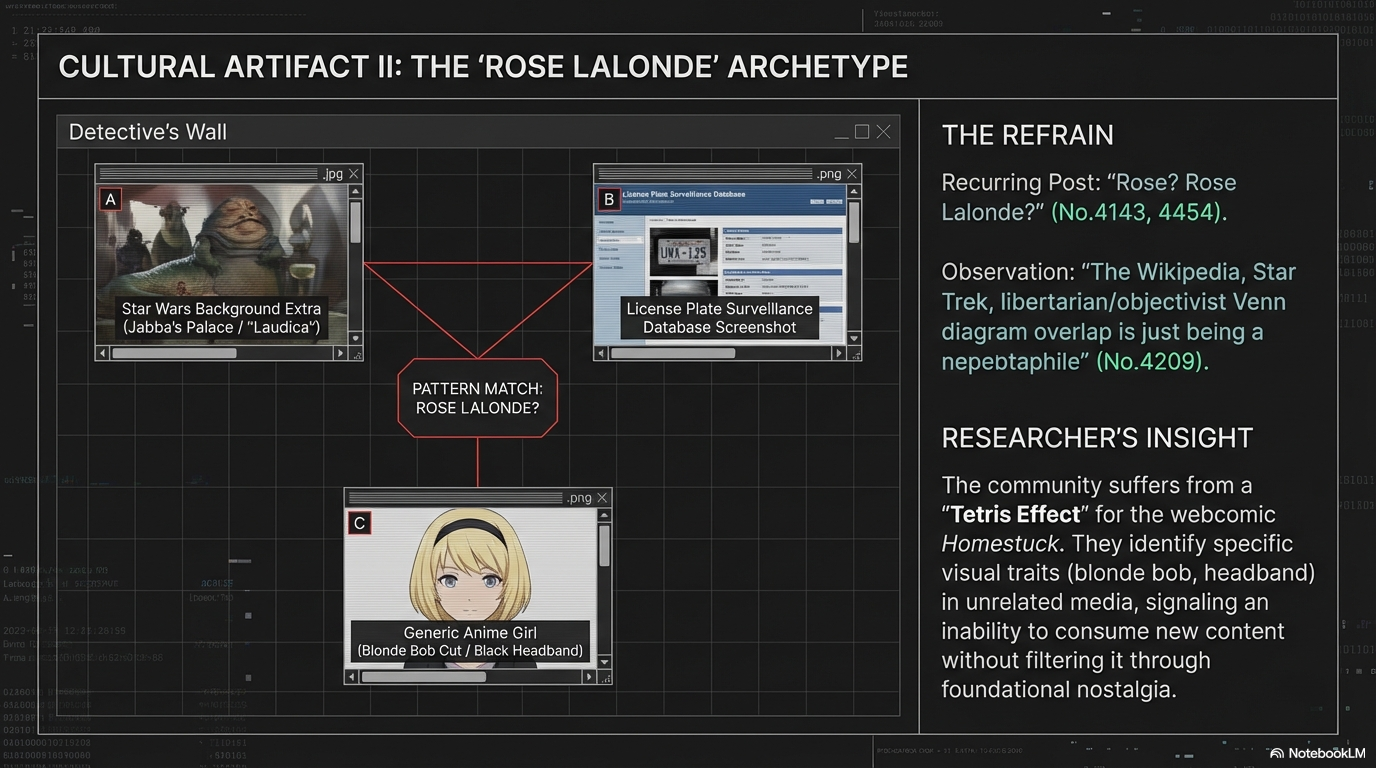Image resolution: width=1376 pixels, height=768 pixels.
Task: Close the License Plate database .png window
Action: 851,174
